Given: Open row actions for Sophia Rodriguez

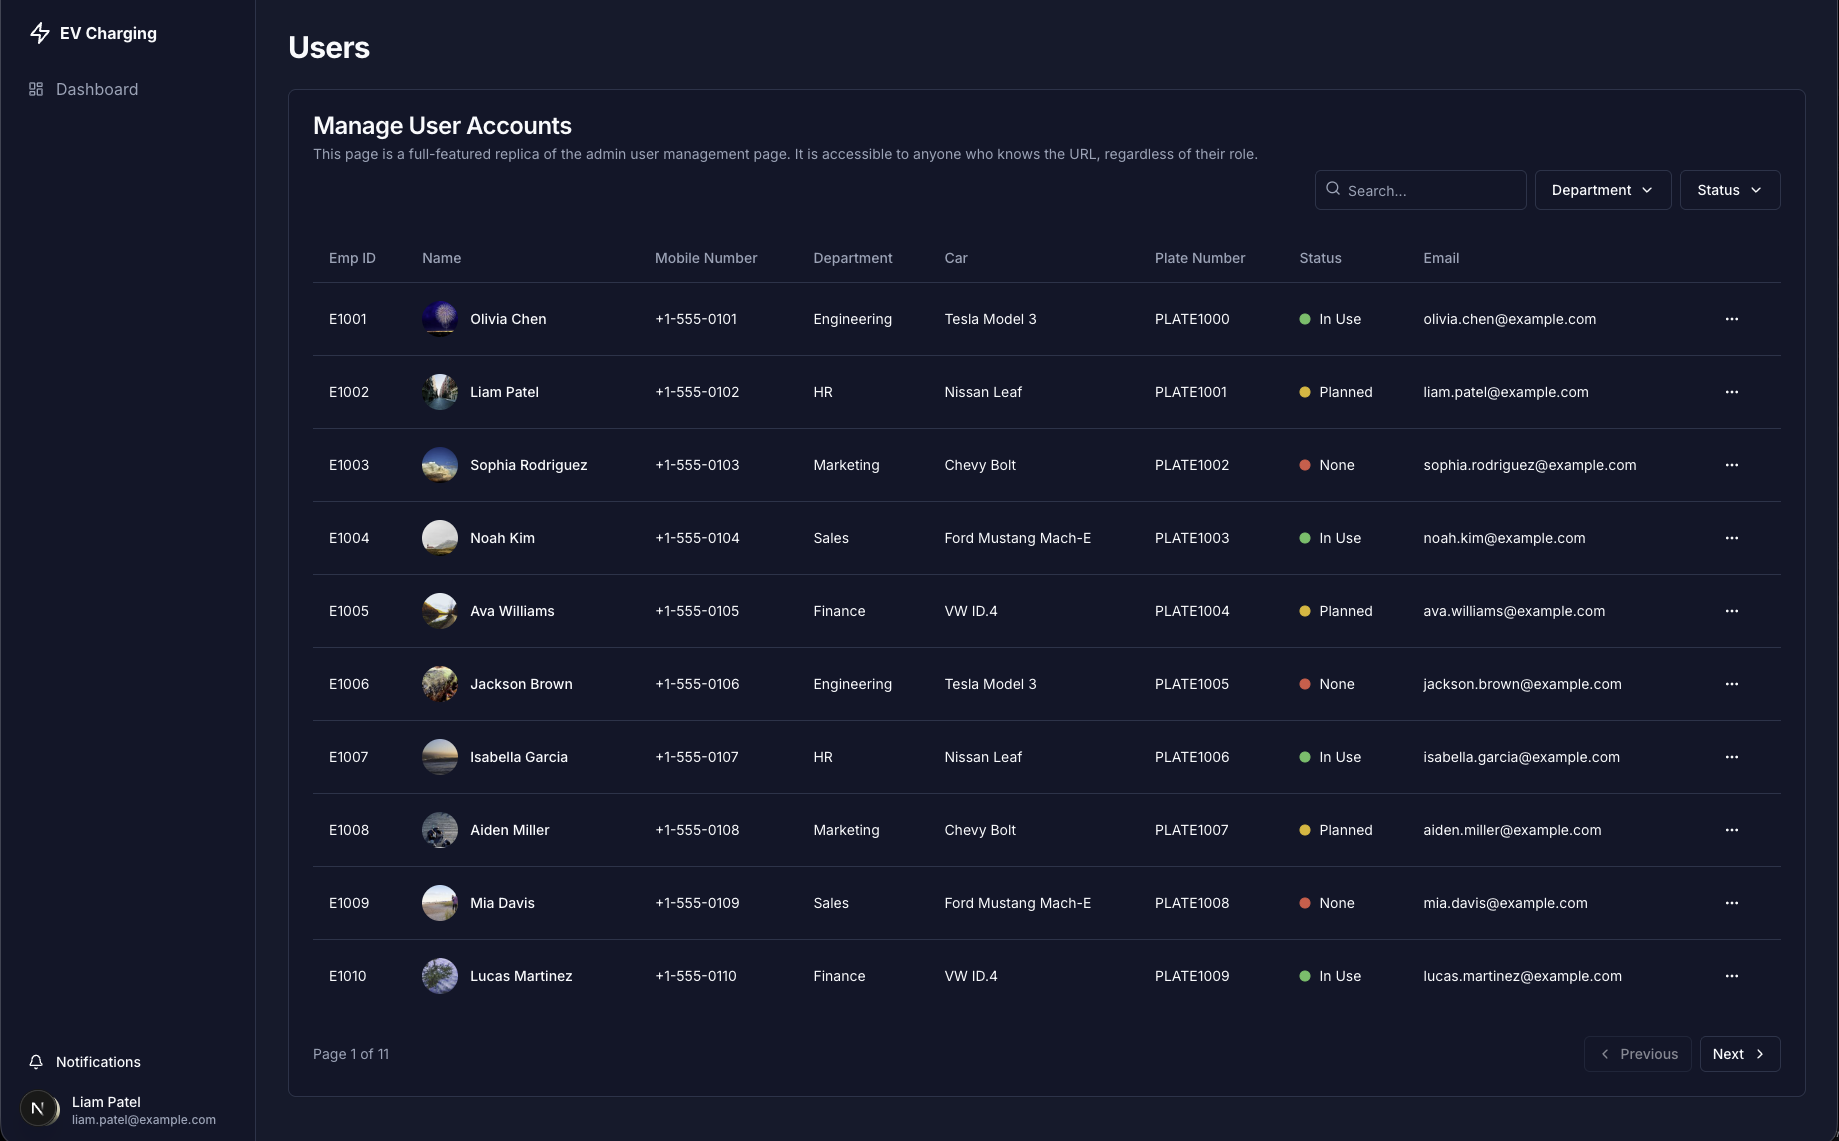Looking at the screenshot, I should [1731, 465].
